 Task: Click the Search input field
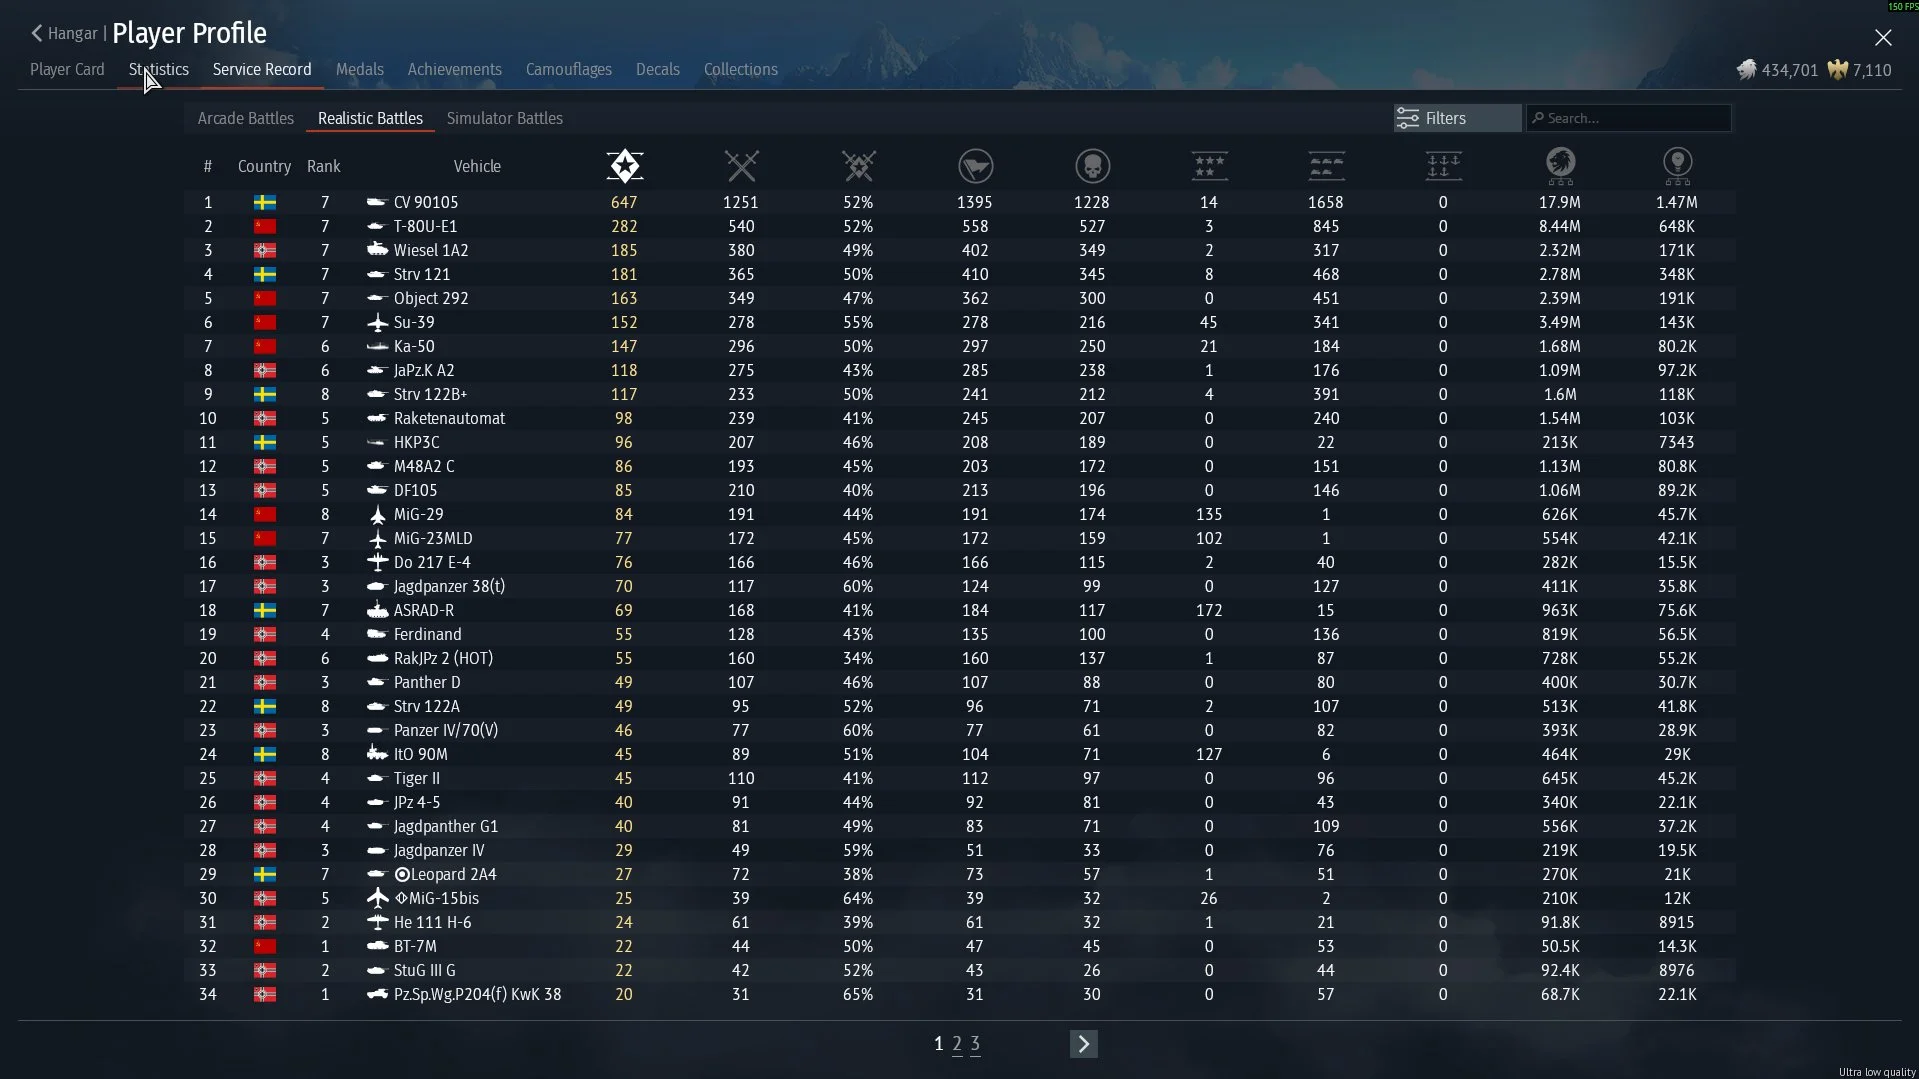[1628, 118]
